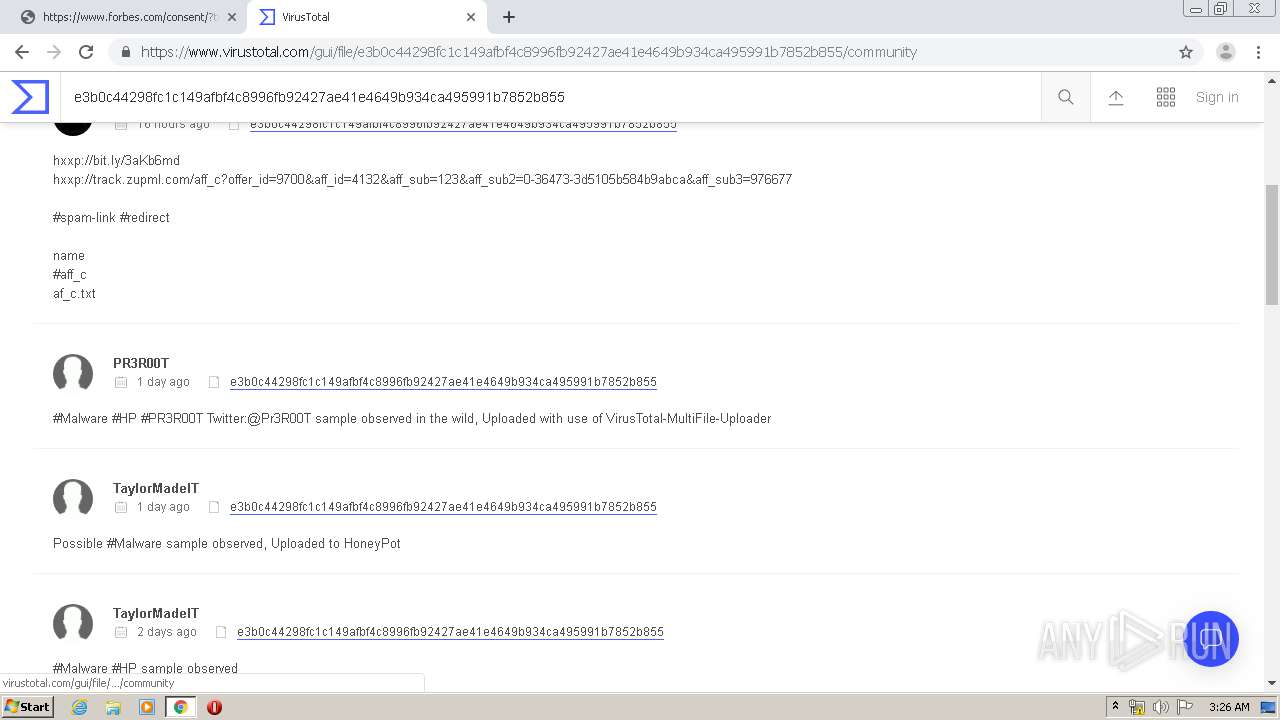
Task: Open Windows Explorer folder taskbar icon
Action: 113,707
